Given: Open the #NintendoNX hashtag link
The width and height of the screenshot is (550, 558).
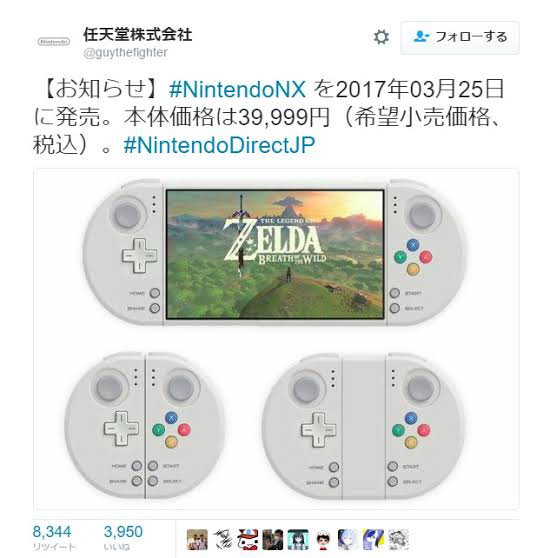Looking at the screenshot, I should 237,89.
